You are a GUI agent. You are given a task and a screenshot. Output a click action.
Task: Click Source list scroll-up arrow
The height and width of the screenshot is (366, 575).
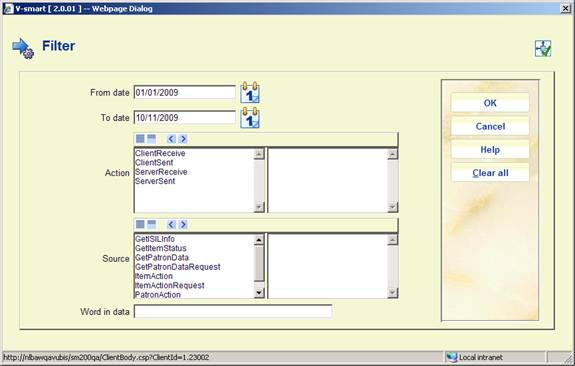tap(259, 240)
